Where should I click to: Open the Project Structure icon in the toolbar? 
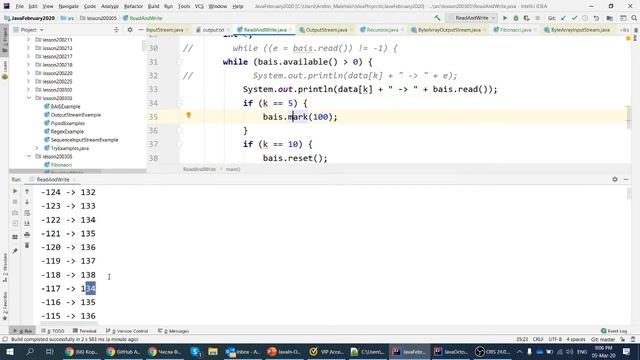click(610, 18)
